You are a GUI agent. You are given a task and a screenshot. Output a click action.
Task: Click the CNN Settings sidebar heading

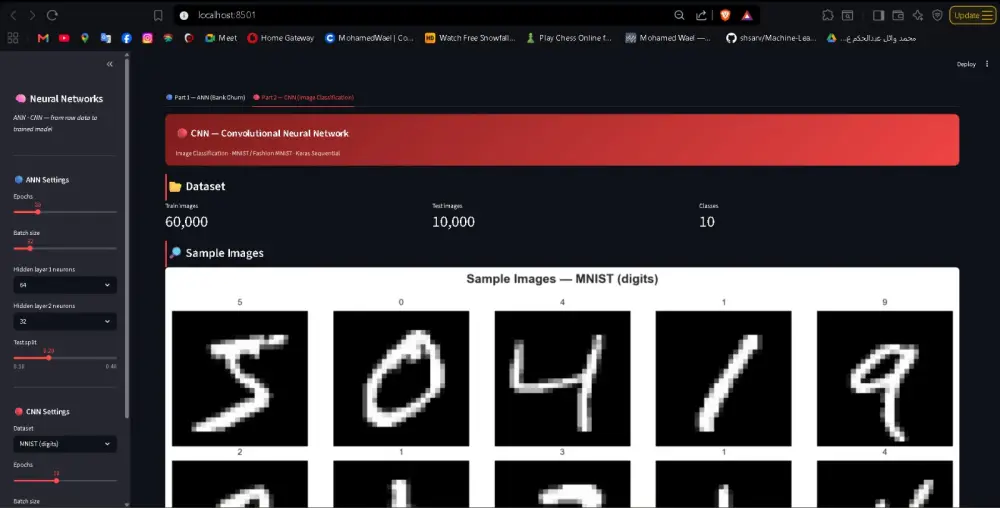click(x=48, y=412)
